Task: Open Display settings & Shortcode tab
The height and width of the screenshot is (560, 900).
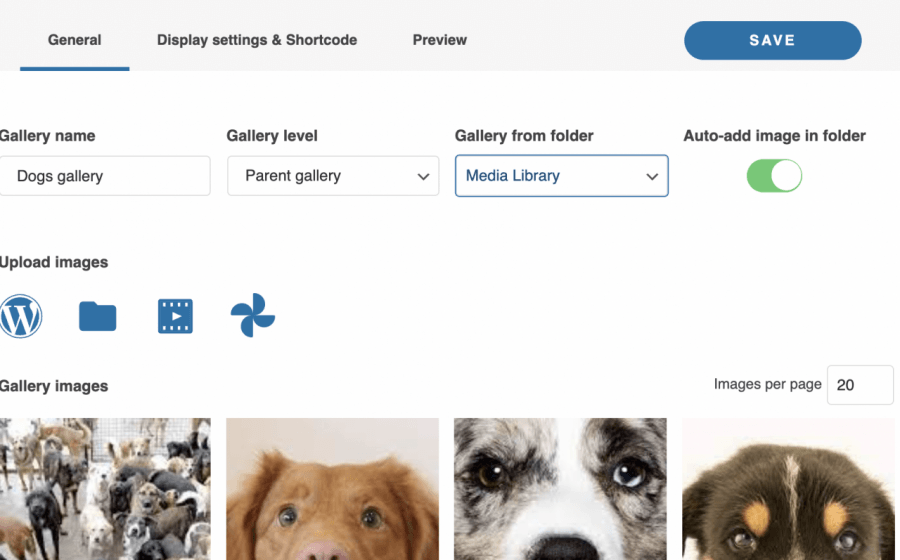Action: point(257,40)
